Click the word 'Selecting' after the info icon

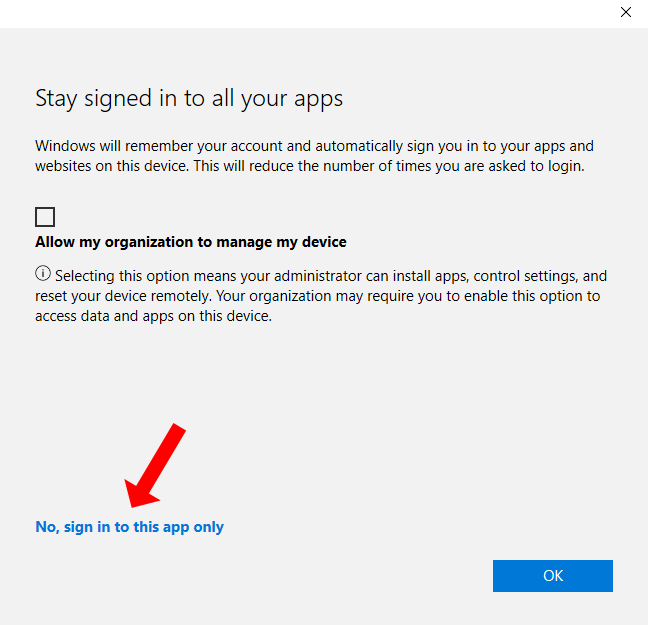84,276
